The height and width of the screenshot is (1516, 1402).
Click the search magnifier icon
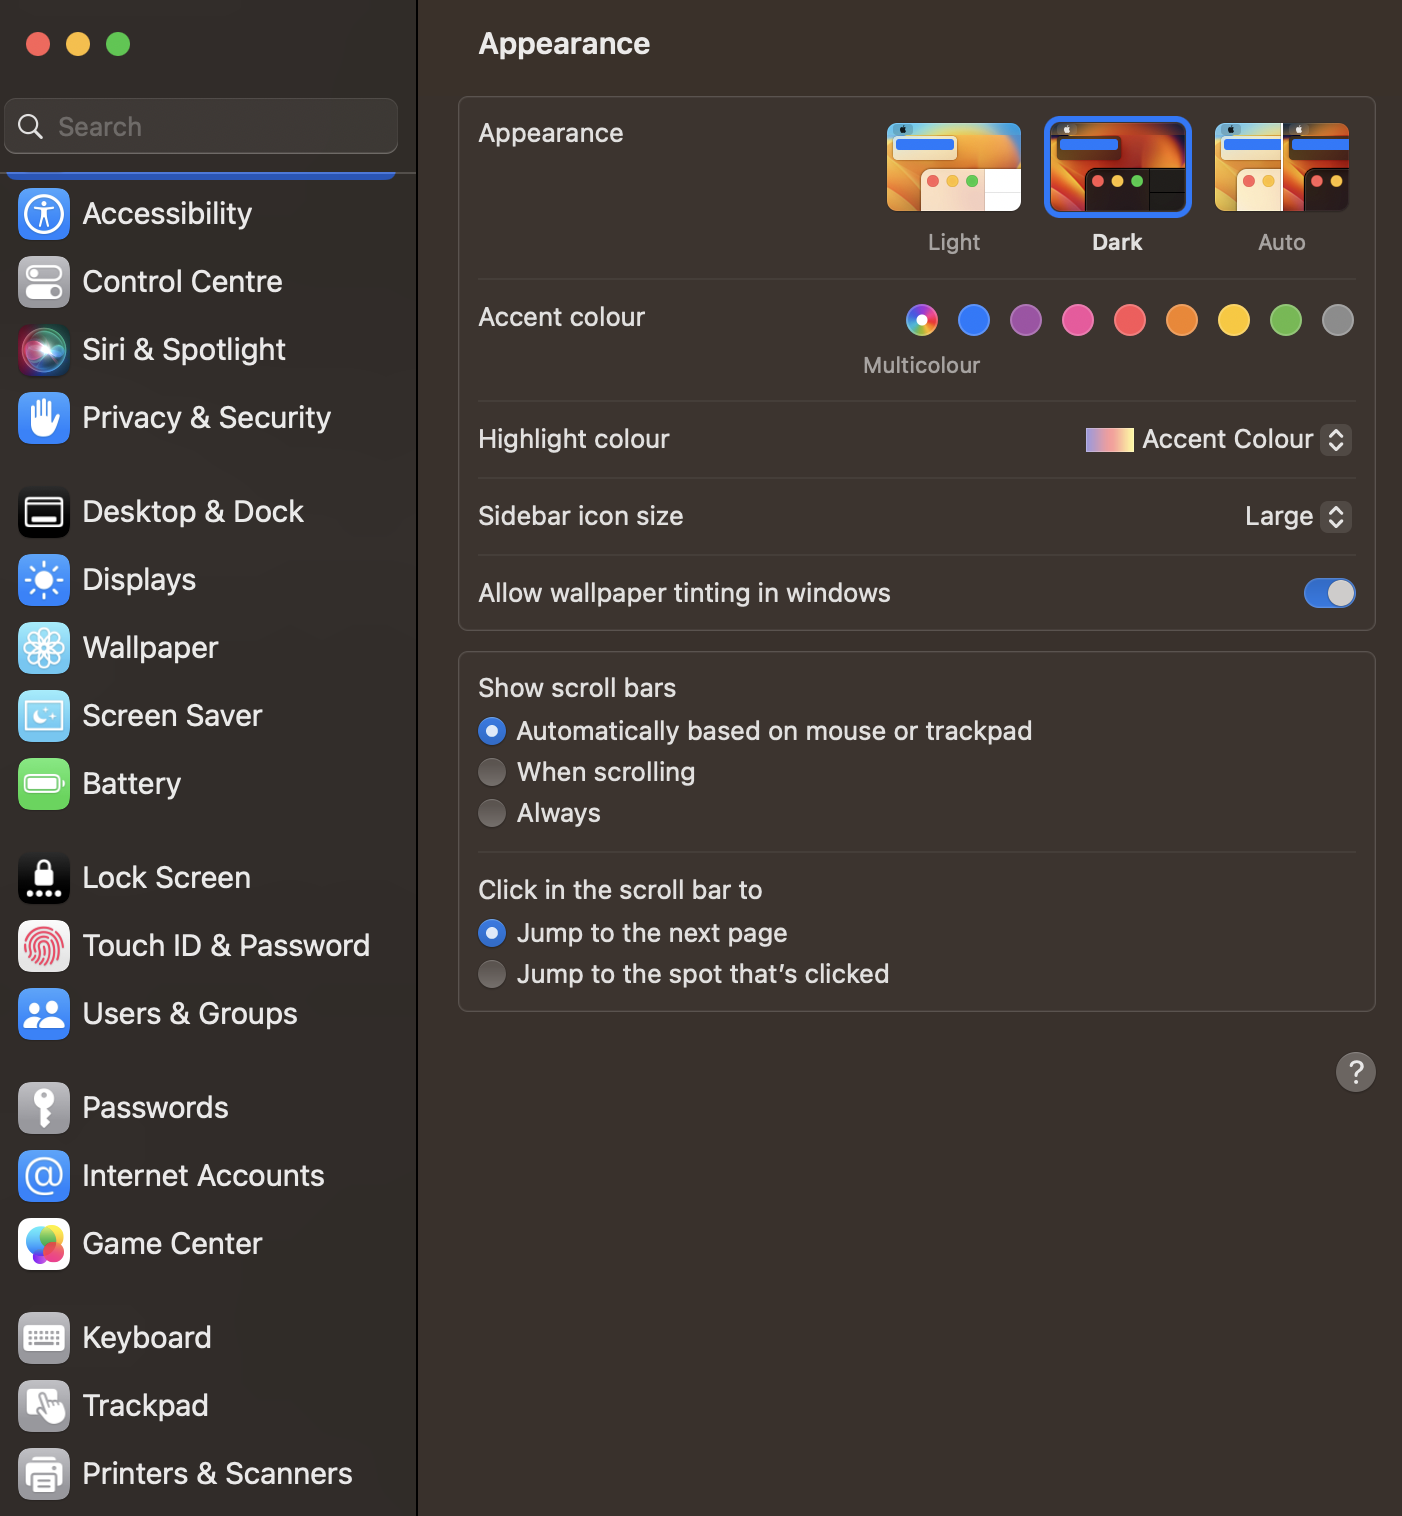click(x=31, y=126)
